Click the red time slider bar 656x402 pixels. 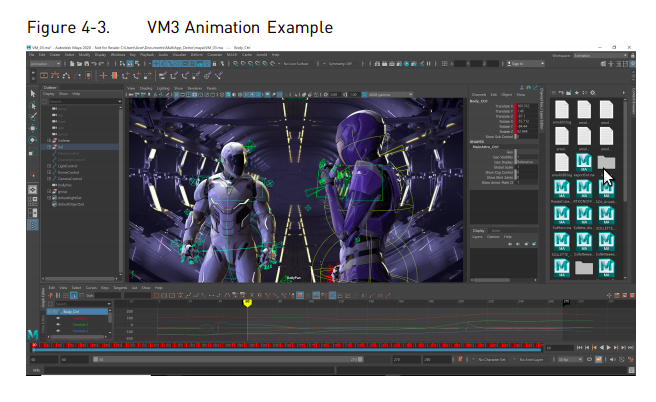pyautogui.click(x=287, y=346)
